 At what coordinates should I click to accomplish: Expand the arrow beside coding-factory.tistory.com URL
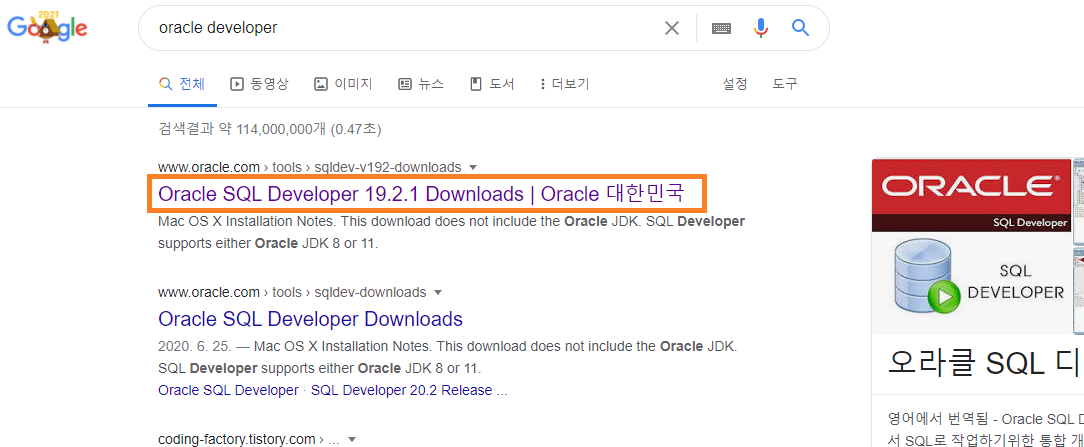coord(353,439)
